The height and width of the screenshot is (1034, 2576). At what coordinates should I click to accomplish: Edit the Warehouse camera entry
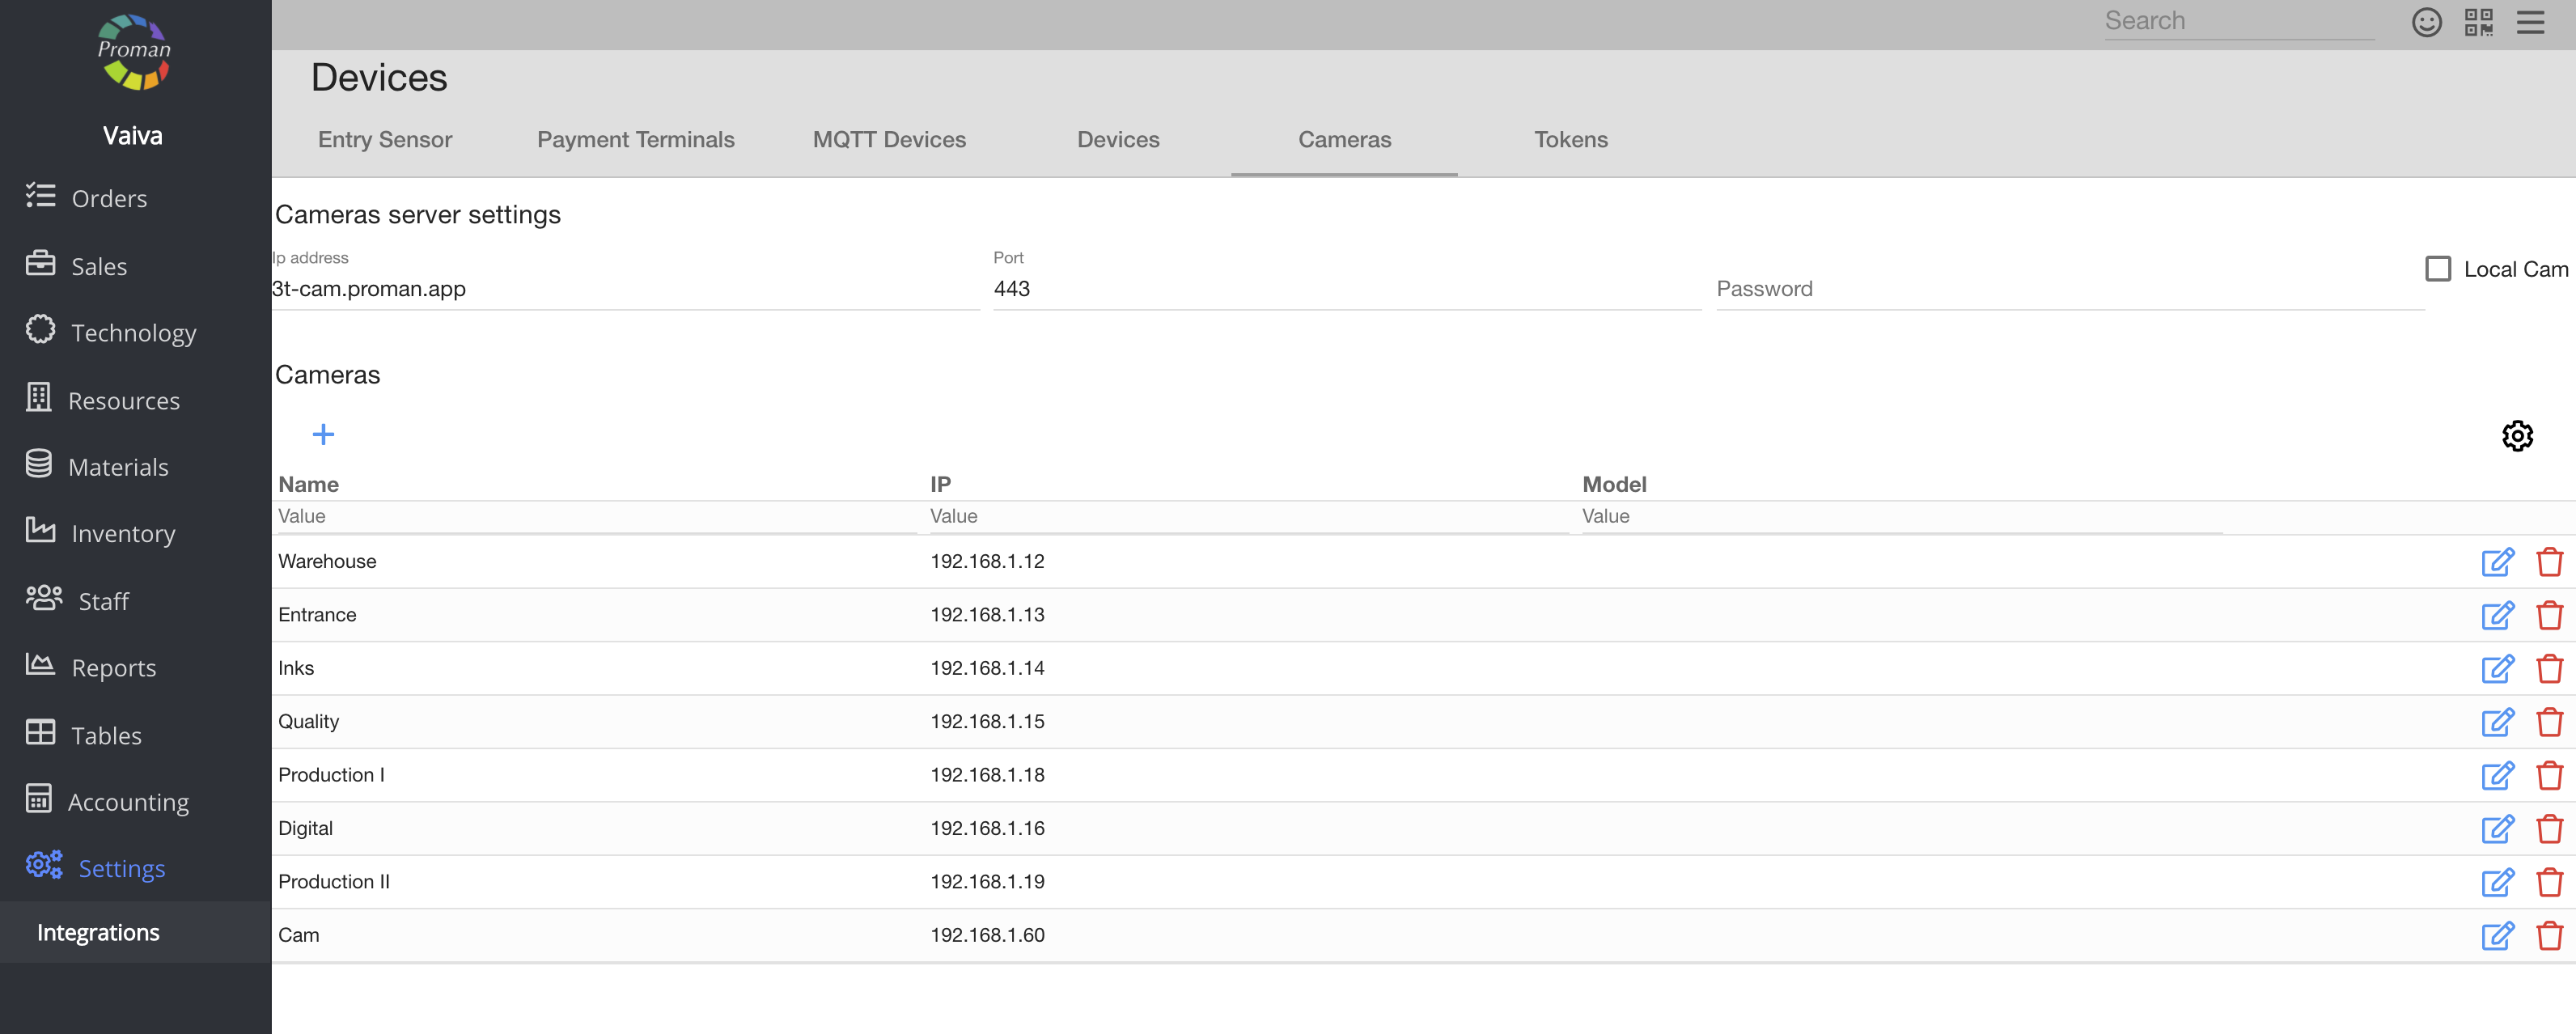[2497, 562]
